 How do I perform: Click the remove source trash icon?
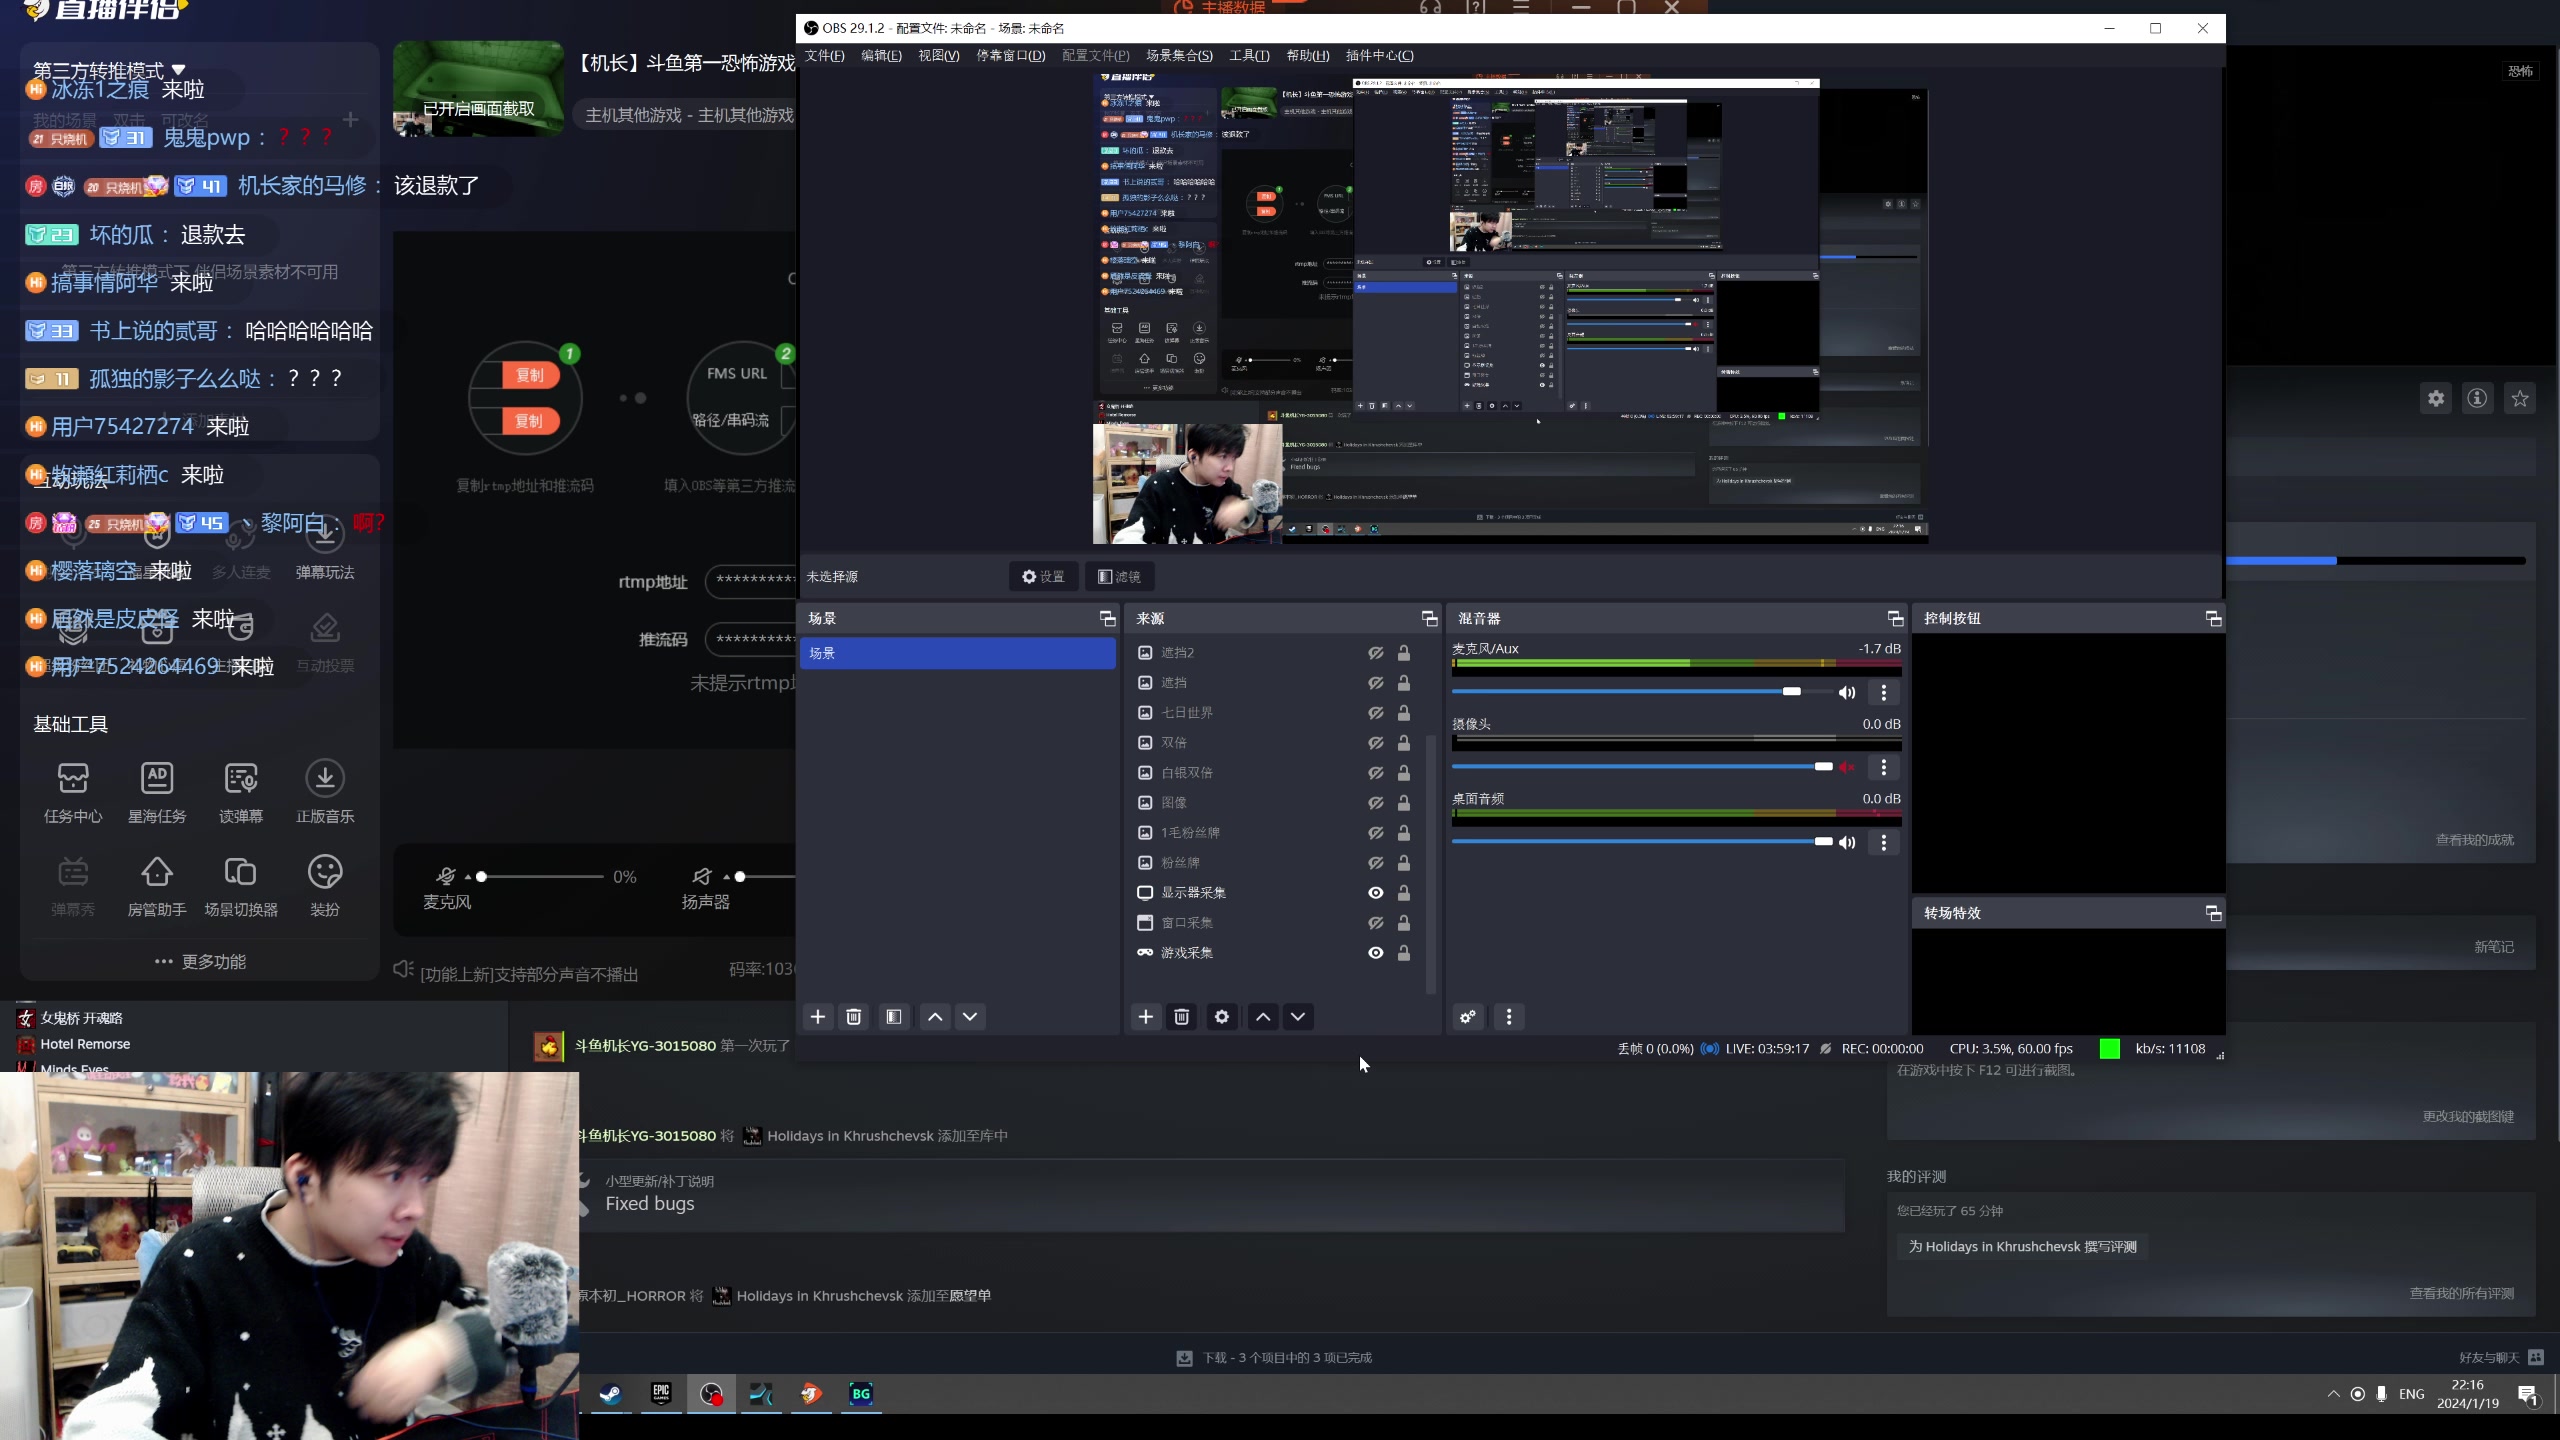[x=1181, y=1017]
